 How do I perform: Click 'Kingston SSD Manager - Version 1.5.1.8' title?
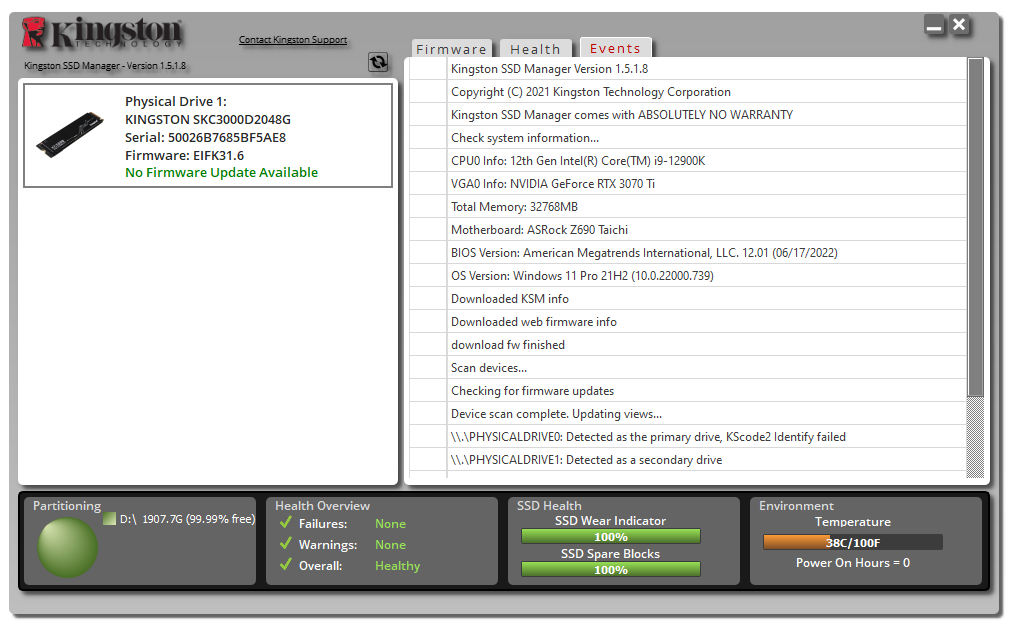click(x=105, y=66)
